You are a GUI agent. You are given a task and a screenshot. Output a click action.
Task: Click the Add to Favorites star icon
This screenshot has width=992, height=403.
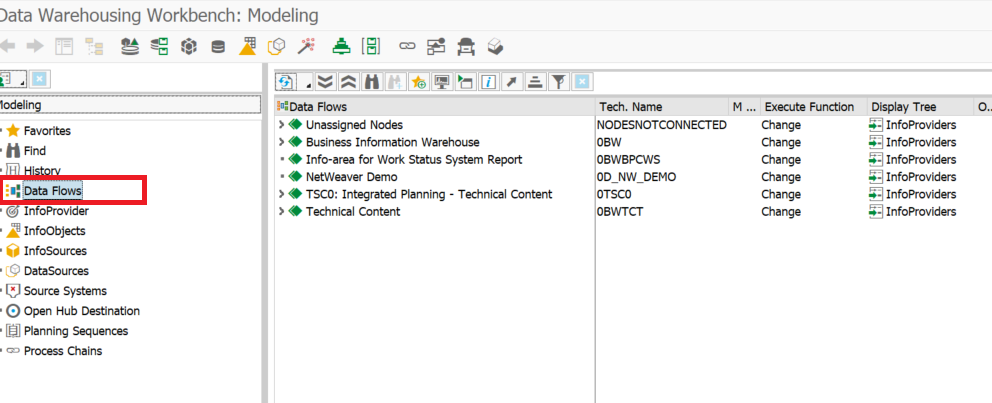418,82
